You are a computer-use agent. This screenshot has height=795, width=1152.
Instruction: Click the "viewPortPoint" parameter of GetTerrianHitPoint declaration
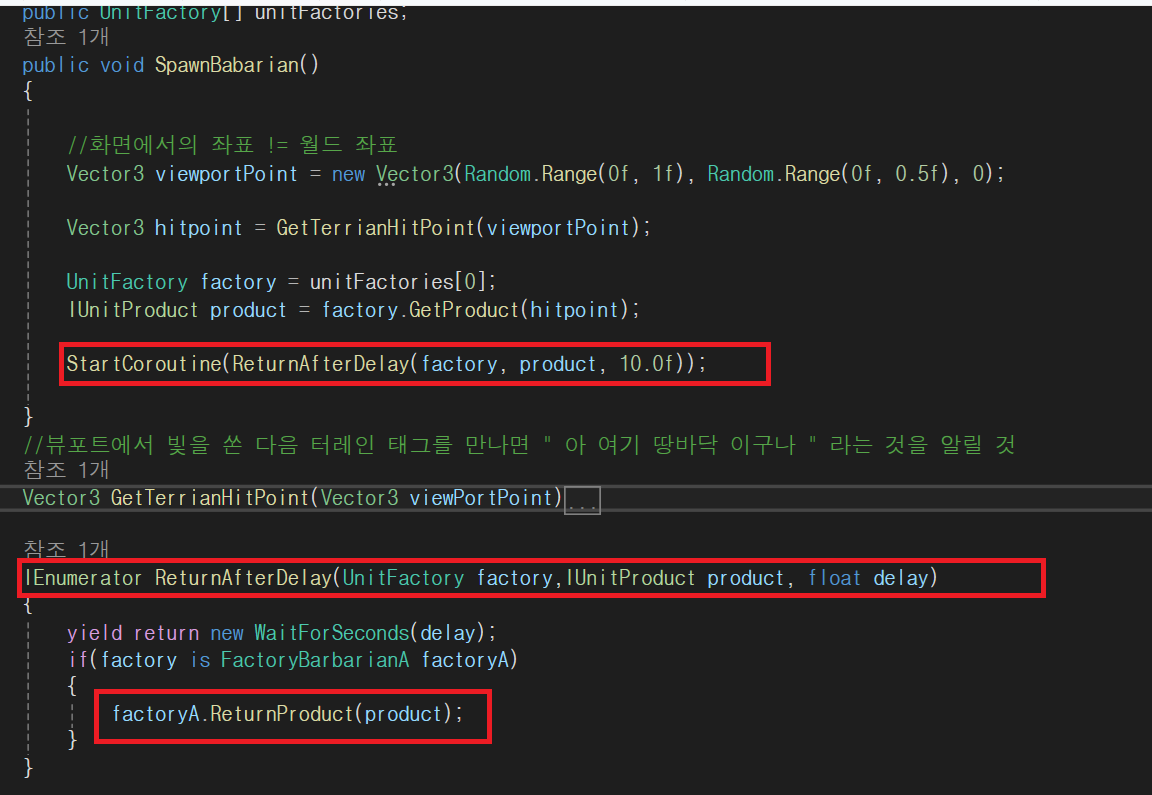[x=481, y=498]
